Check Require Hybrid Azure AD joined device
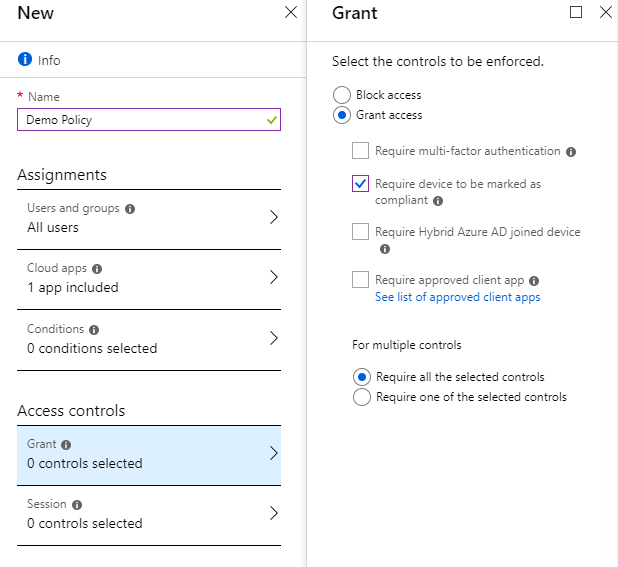The image size is (618, 567). (360, 232)
